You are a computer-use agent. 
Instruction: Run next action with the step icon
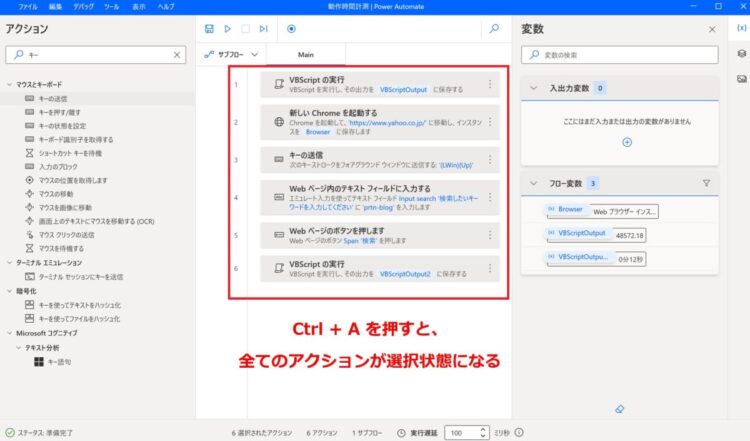[264, 29]
